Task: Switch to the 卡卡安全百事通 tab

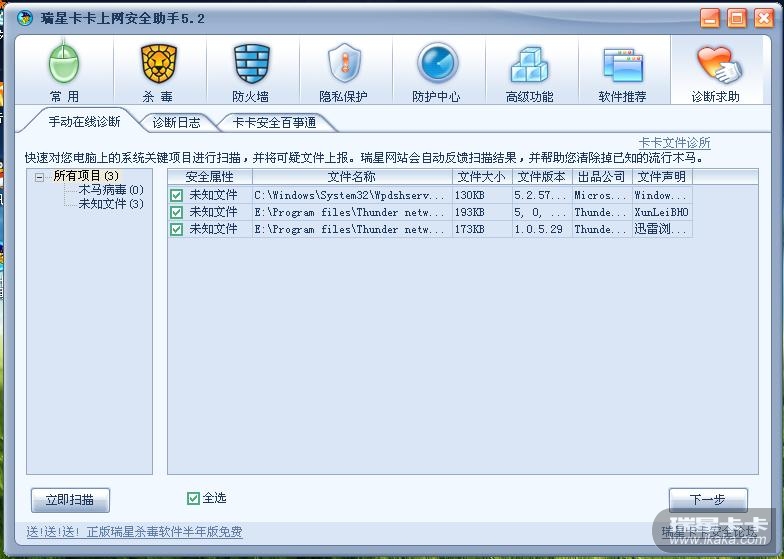Action: point(274,122)
